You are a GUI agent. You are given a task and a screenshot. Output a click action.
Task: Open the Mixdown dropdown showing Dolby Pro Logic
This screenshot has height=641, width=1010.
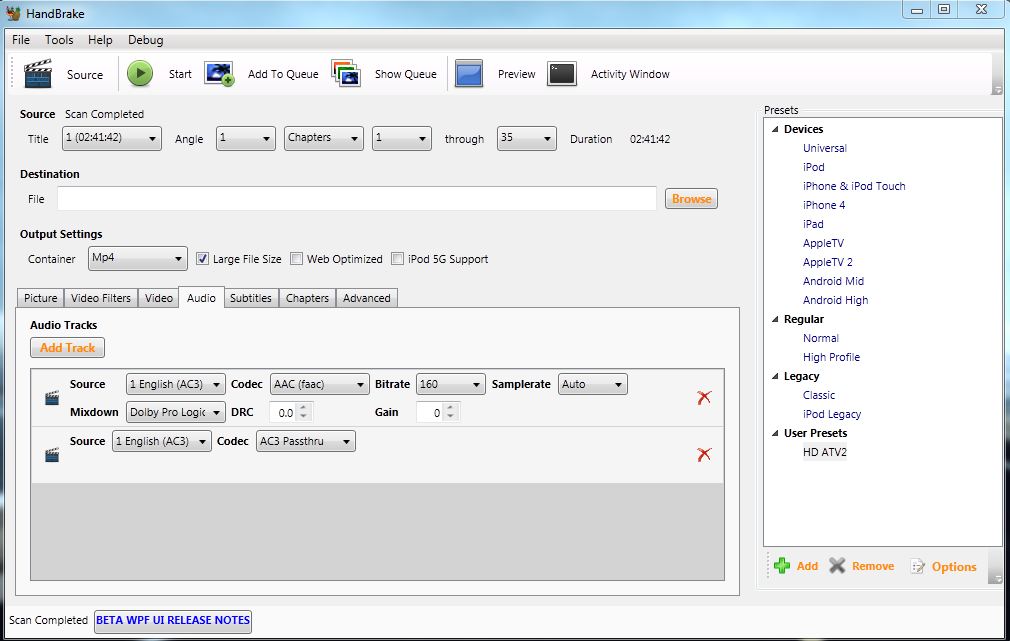pos(175,412)
